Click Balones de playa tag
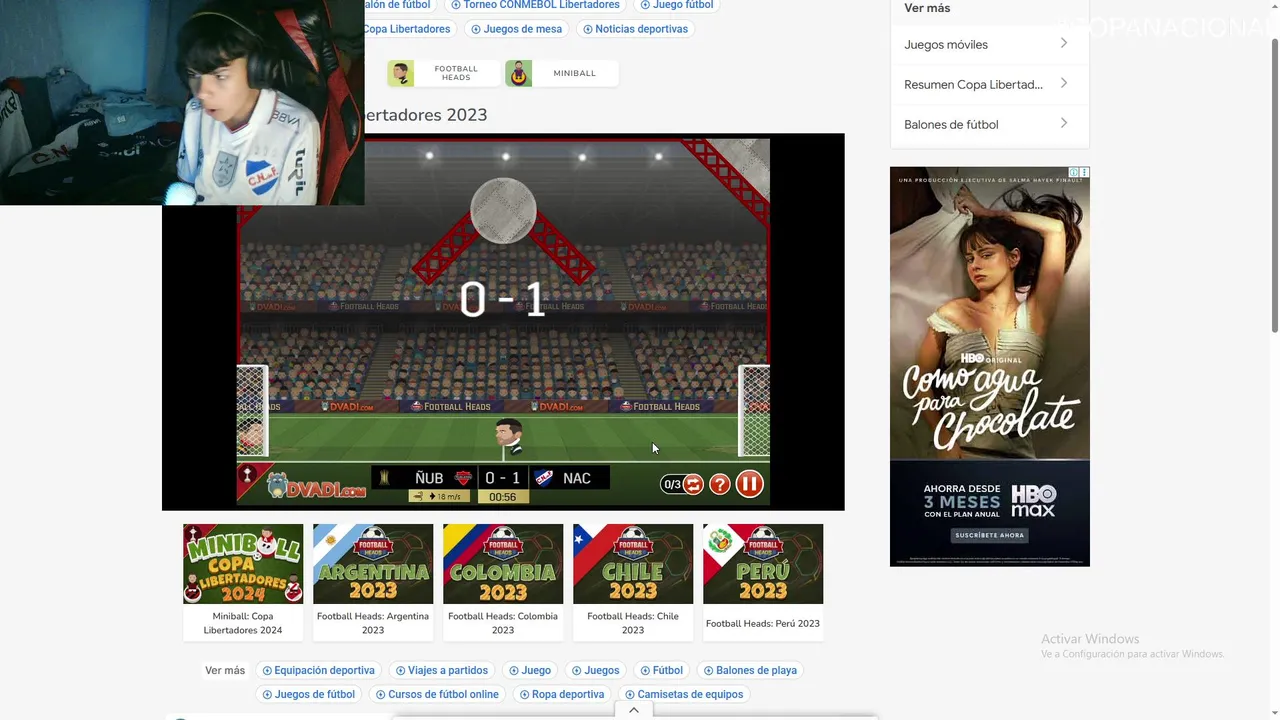Screen dimensions: 1280x720 pyautogui.click(x=751, y=670)
